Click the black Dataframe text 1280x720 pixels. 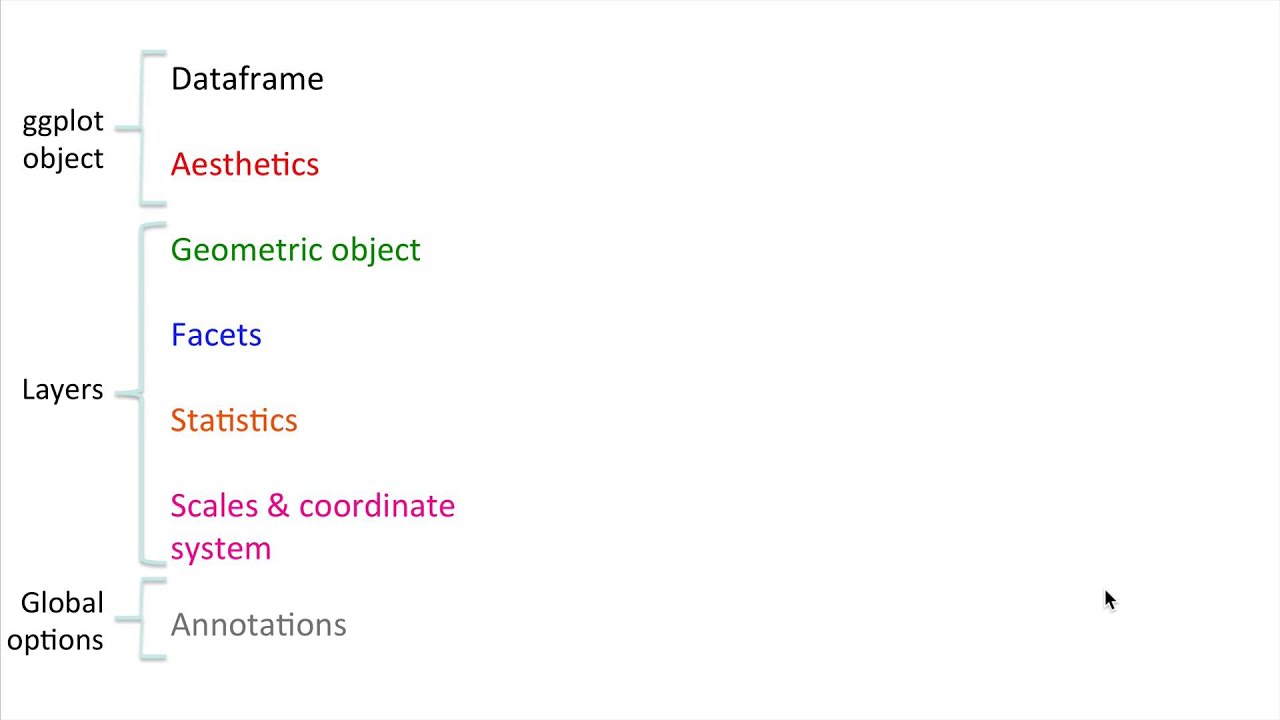[247, 79]
